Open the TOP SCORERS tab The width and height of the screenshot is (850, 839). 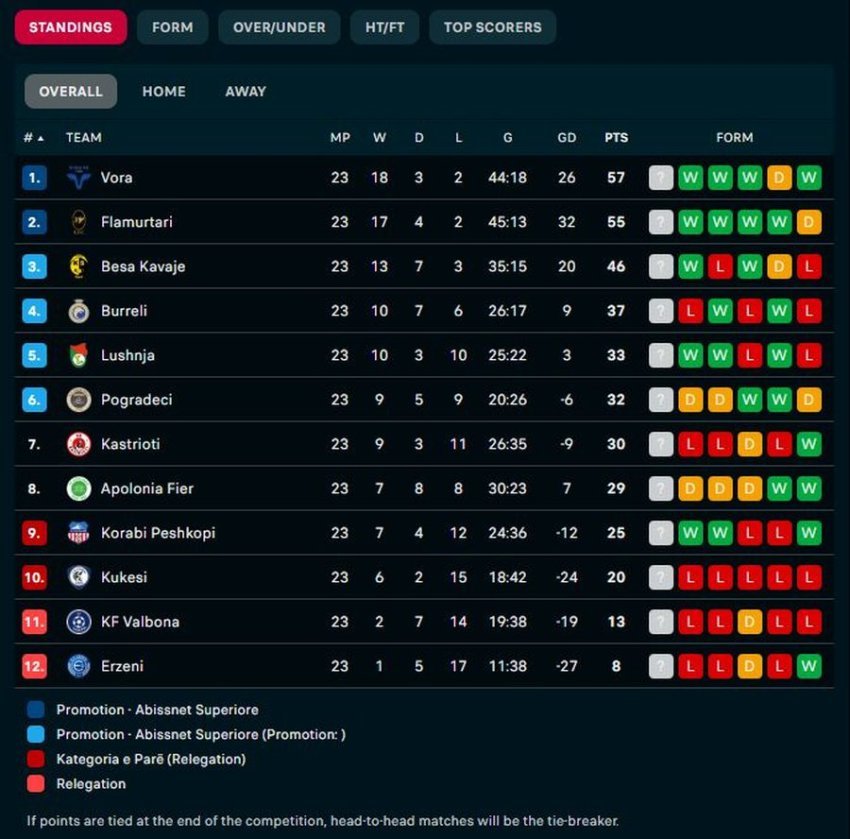click(492, 27)
